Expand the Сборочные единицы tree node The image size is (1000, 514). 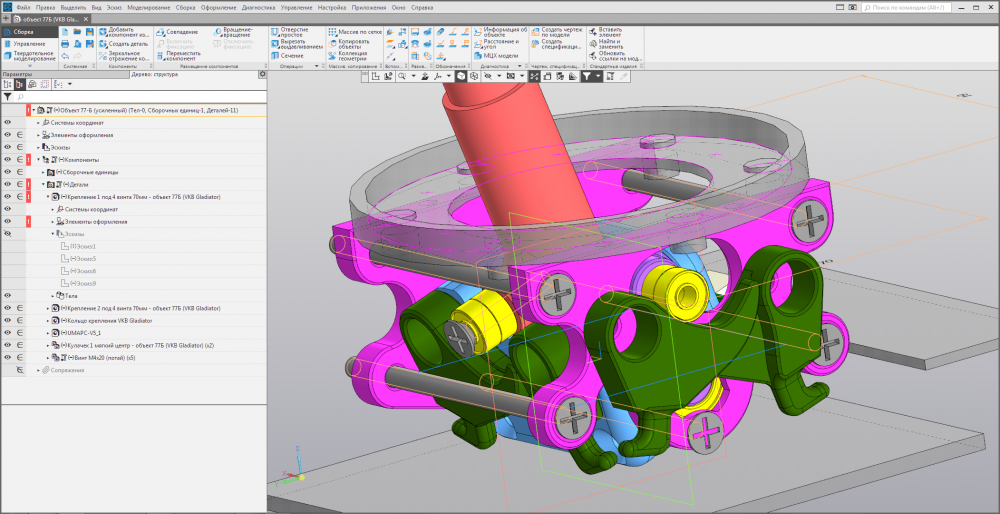[x=45, y=172]
